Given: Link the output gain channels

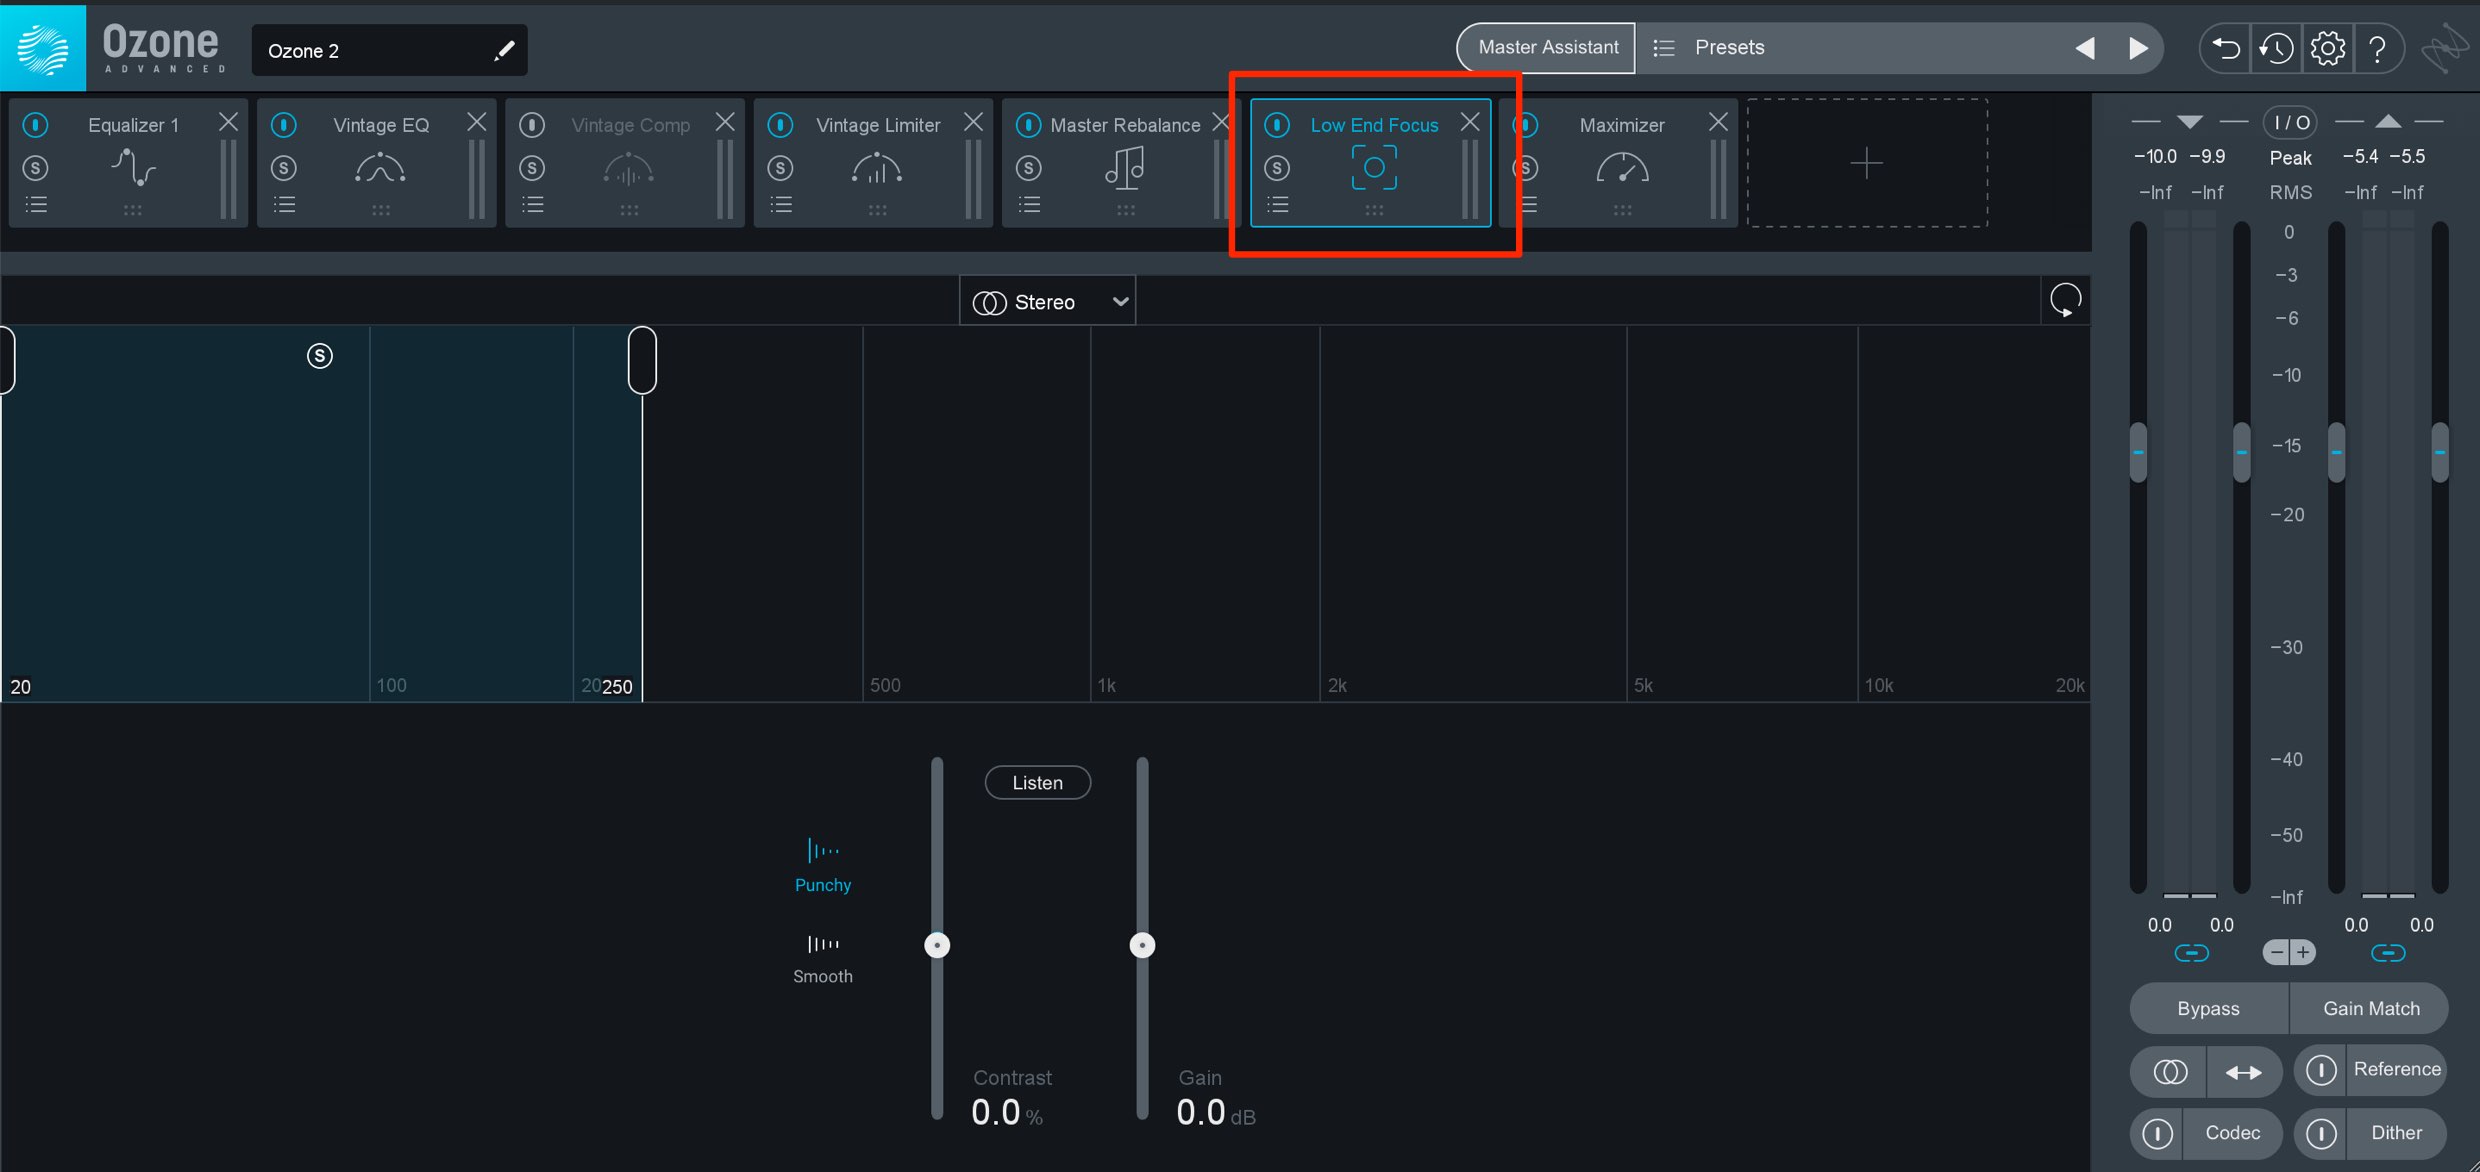Looking at the screenshot, I should pos(2388,953).
